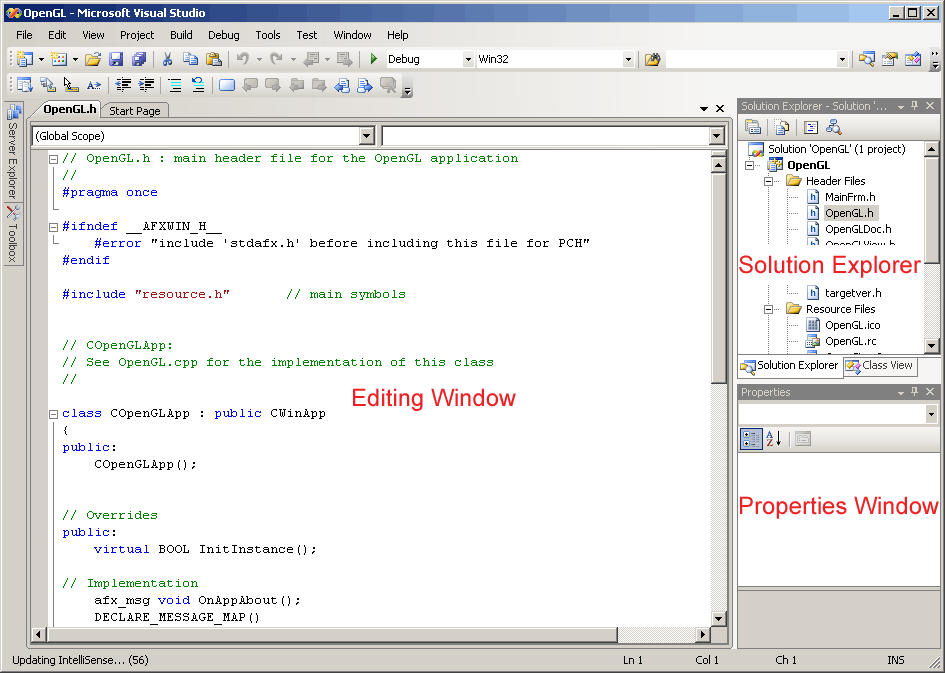Select targetver.h in Solution Explorer
This screenshot has height=673, width=945.
(853, 293)
